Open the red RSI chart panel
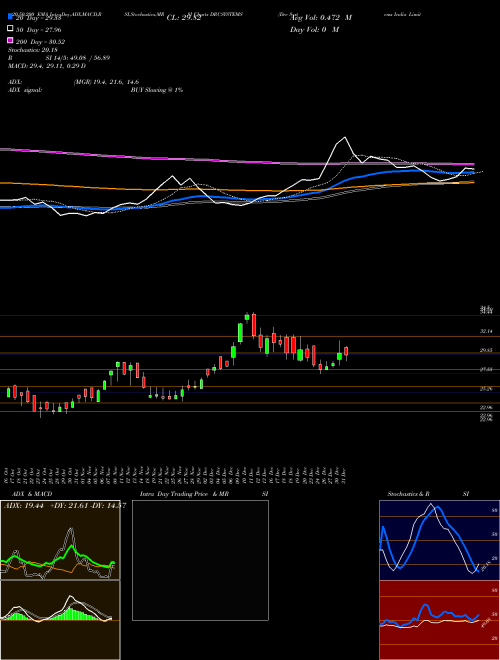 coord(439,620)
